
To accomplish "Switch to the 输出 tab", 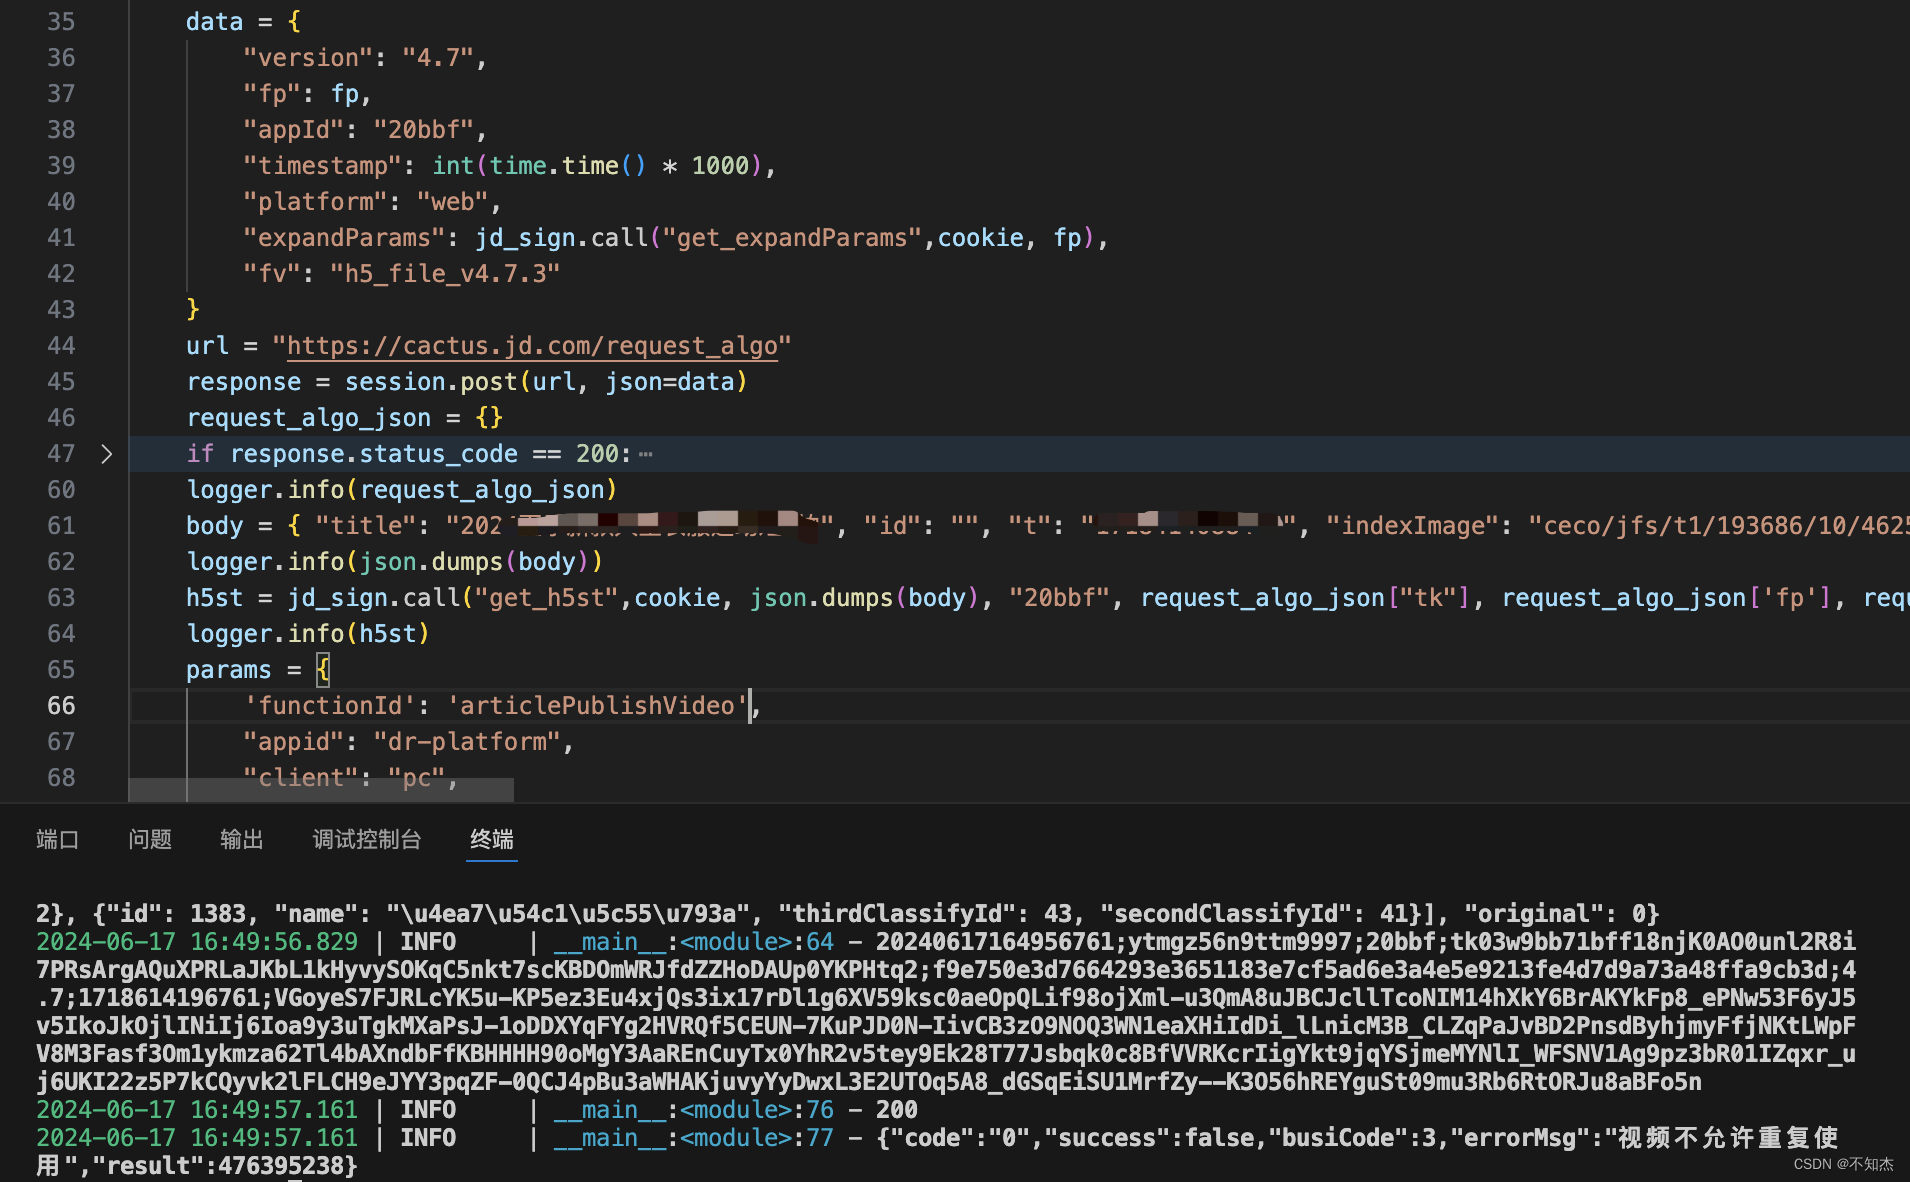I will pyautogui.click(x=242, y=839).
